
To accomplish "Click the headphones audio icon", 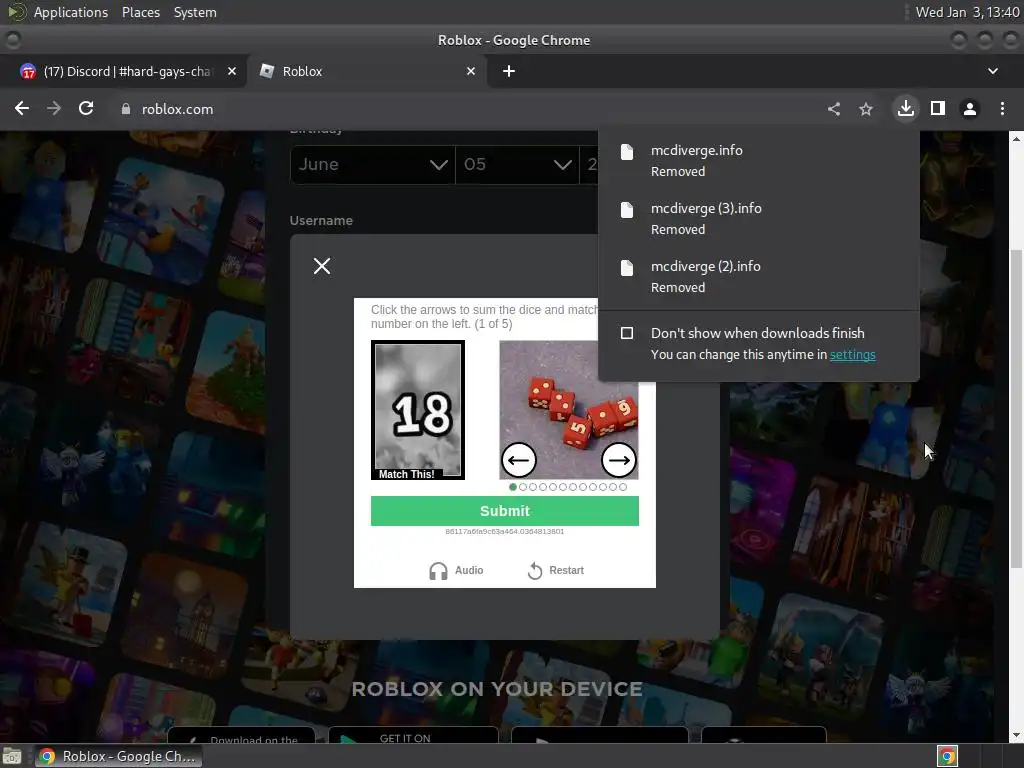I will (x=438, y=571).
